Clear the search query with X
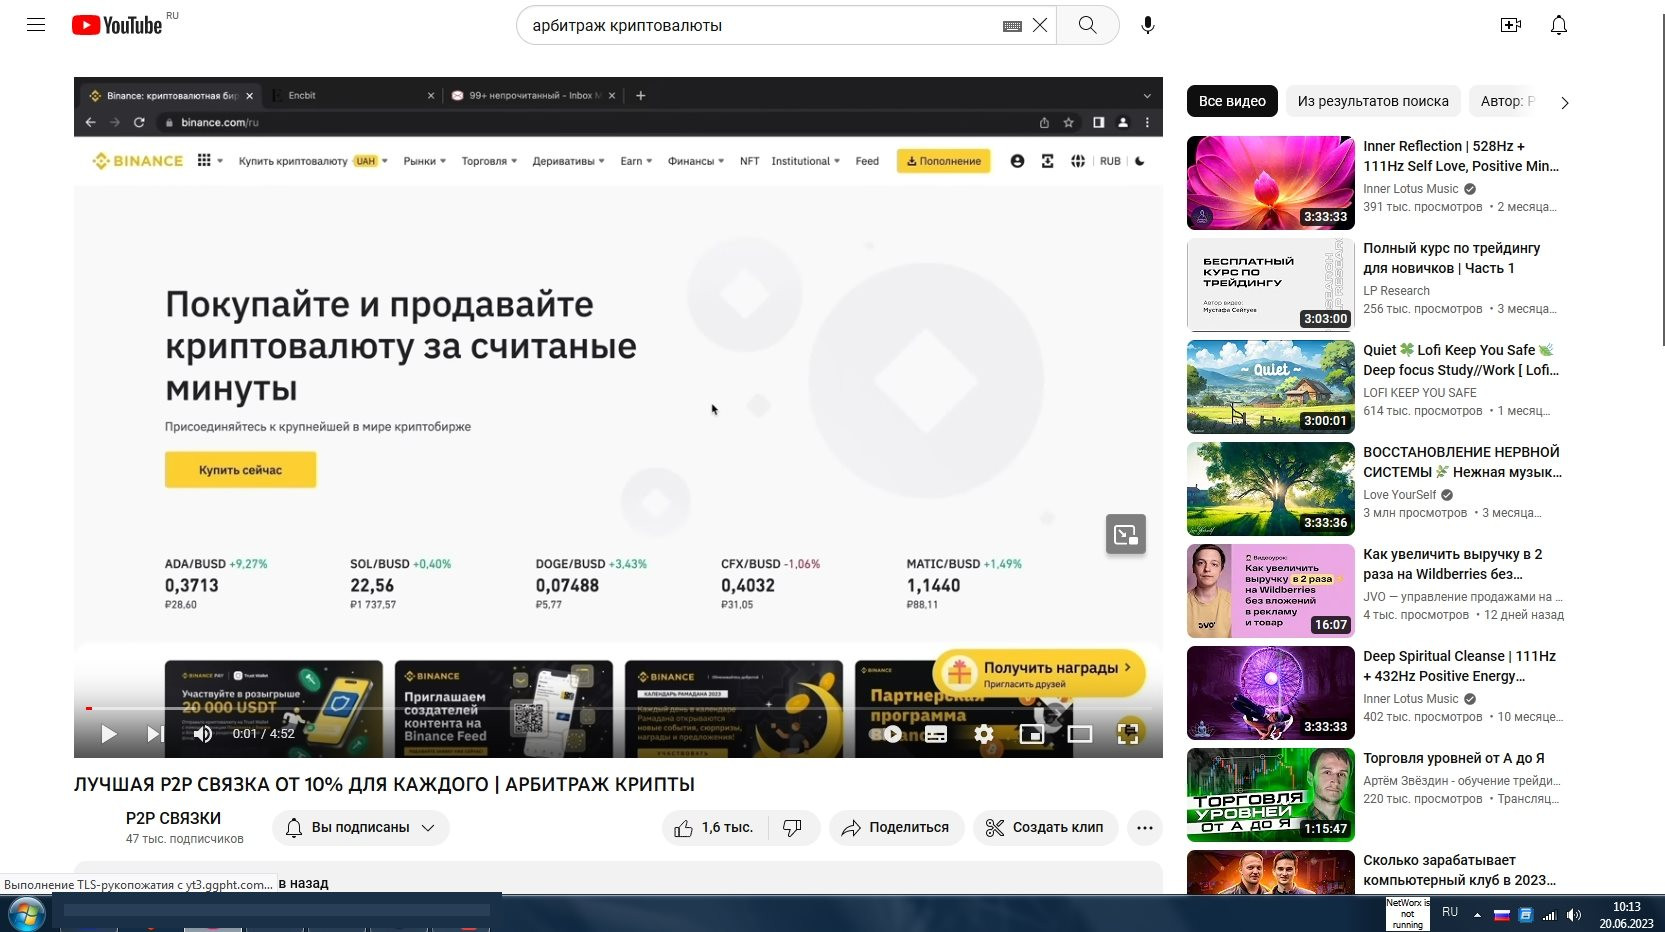The height and width of the screenshot is (932, 1665). click(x=1040, y=25)
